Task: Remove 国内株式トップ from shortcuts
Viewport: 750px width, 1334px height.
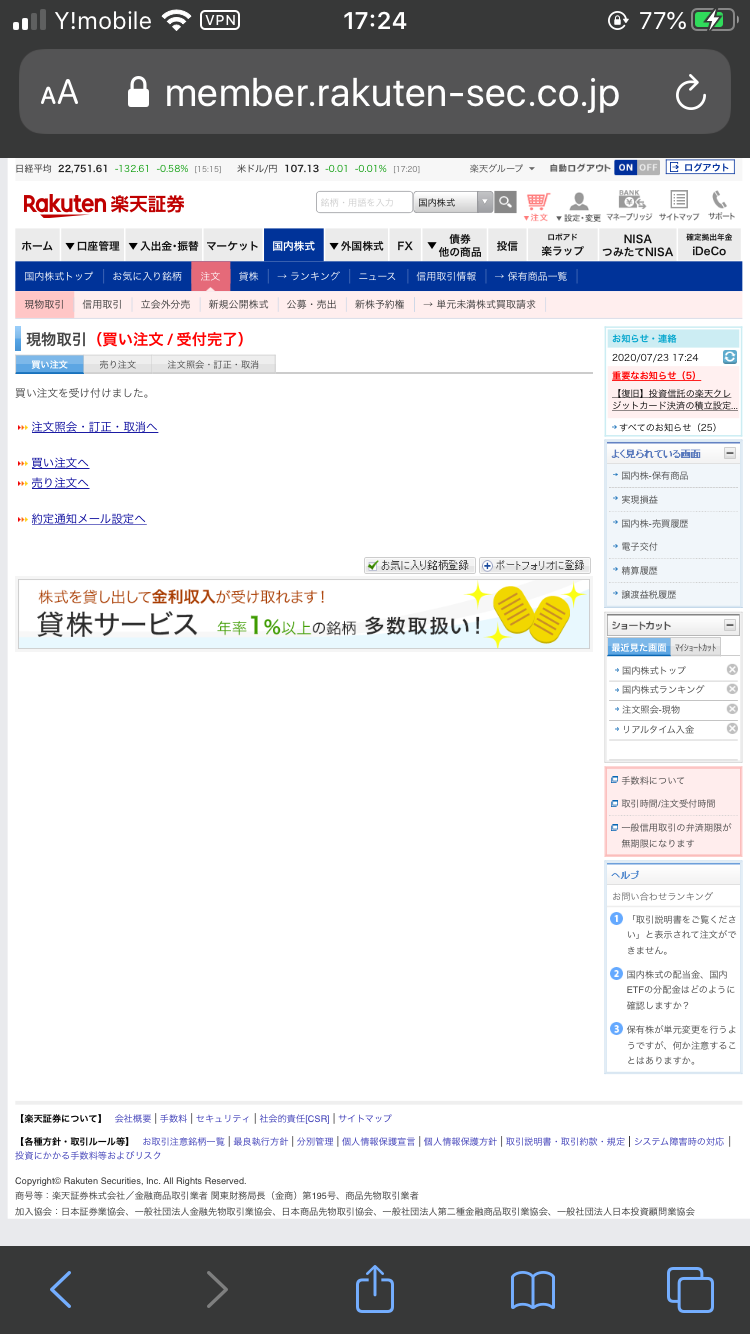Action: pyautogui.click(x=732, y=670)
